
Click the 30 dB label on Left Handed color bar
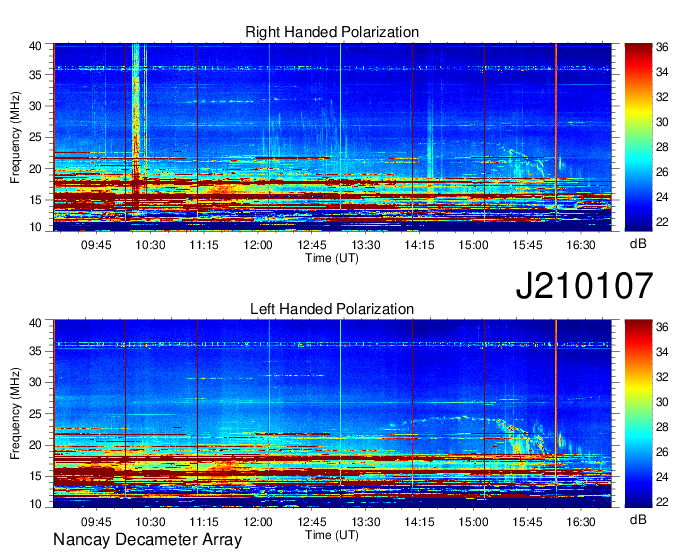click(x=662, y=402)
